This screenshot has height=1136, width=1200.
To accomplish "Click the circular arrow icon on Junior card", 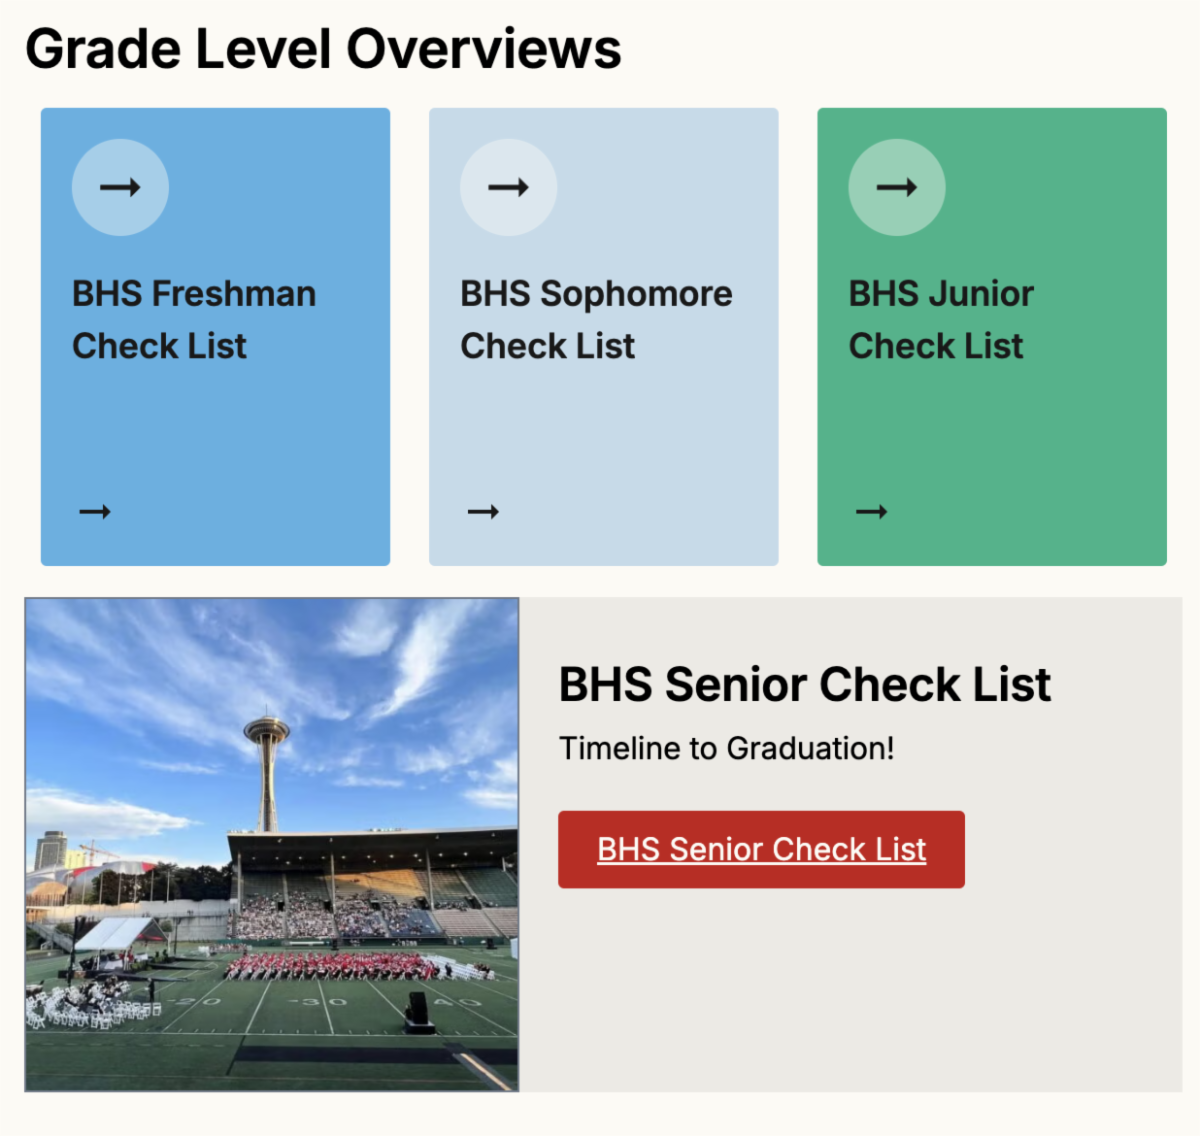I will tap(897, 187).
